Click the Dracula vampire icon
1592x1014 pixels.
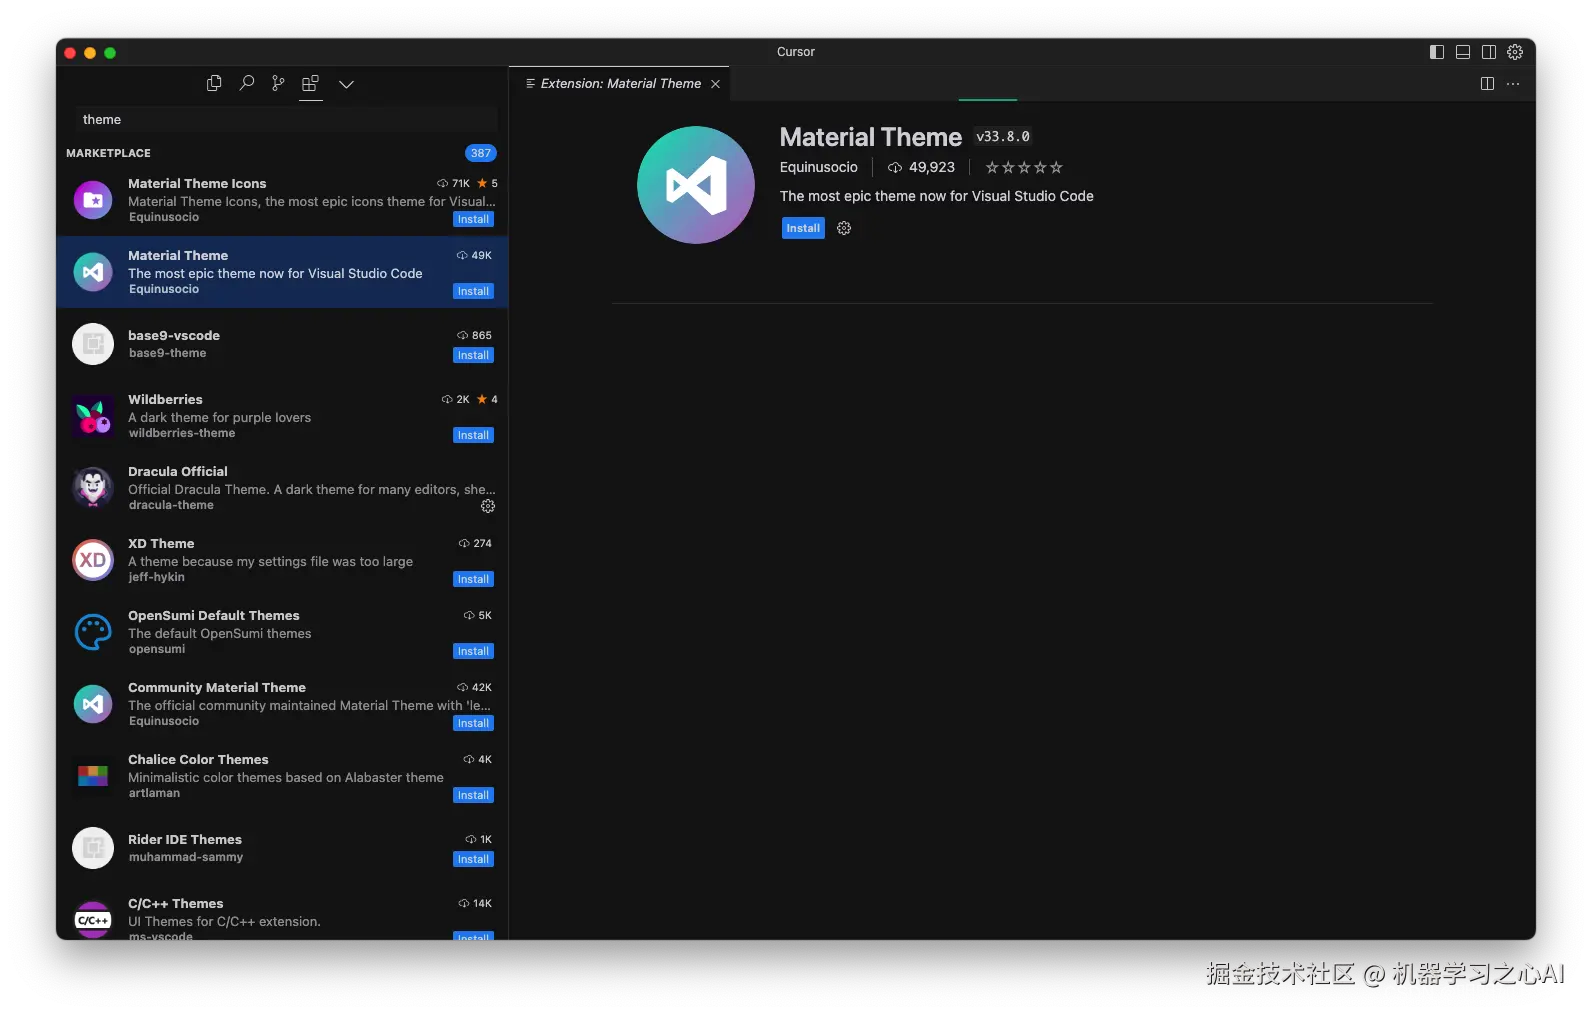pos(93,488)
